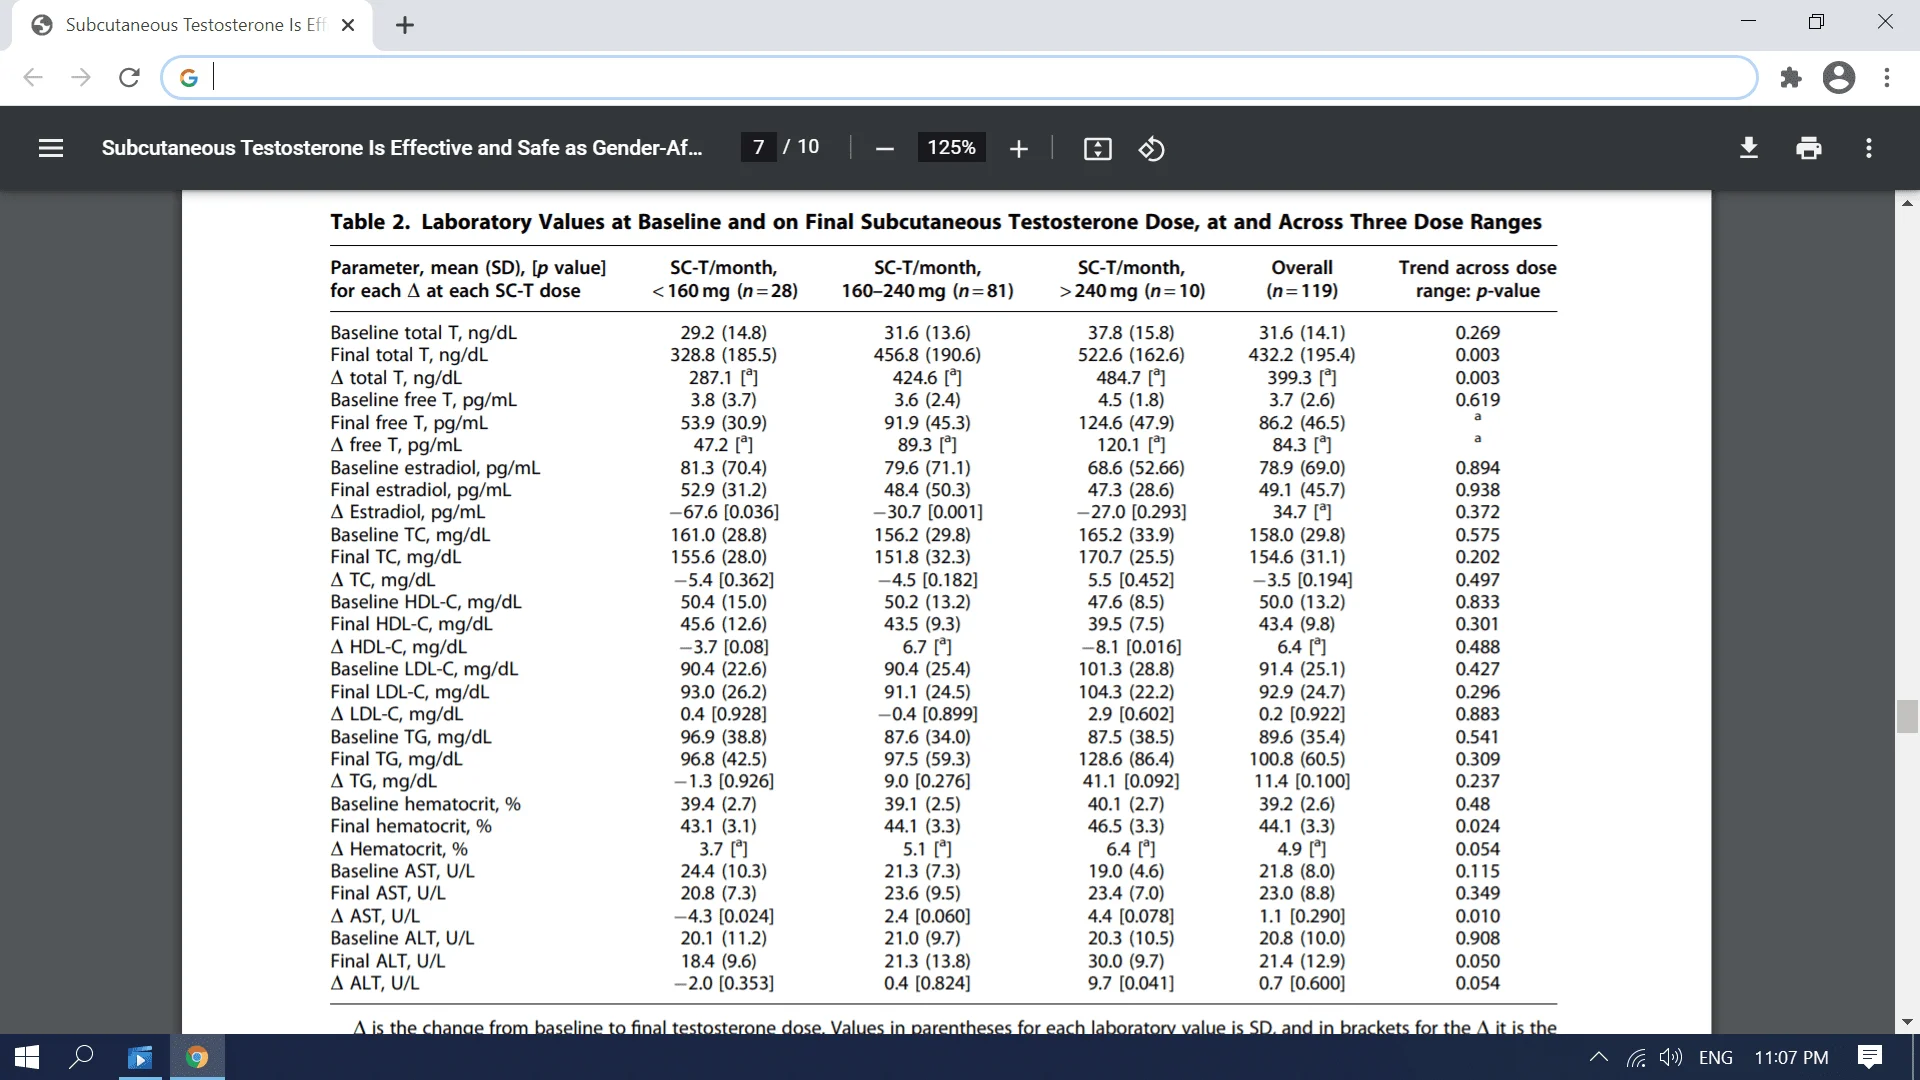The height and width of the screenshot is (1080, 1920).
Task: Click the 'Final free T, pg/mL' row label
Action: click(x=409, y=423)
